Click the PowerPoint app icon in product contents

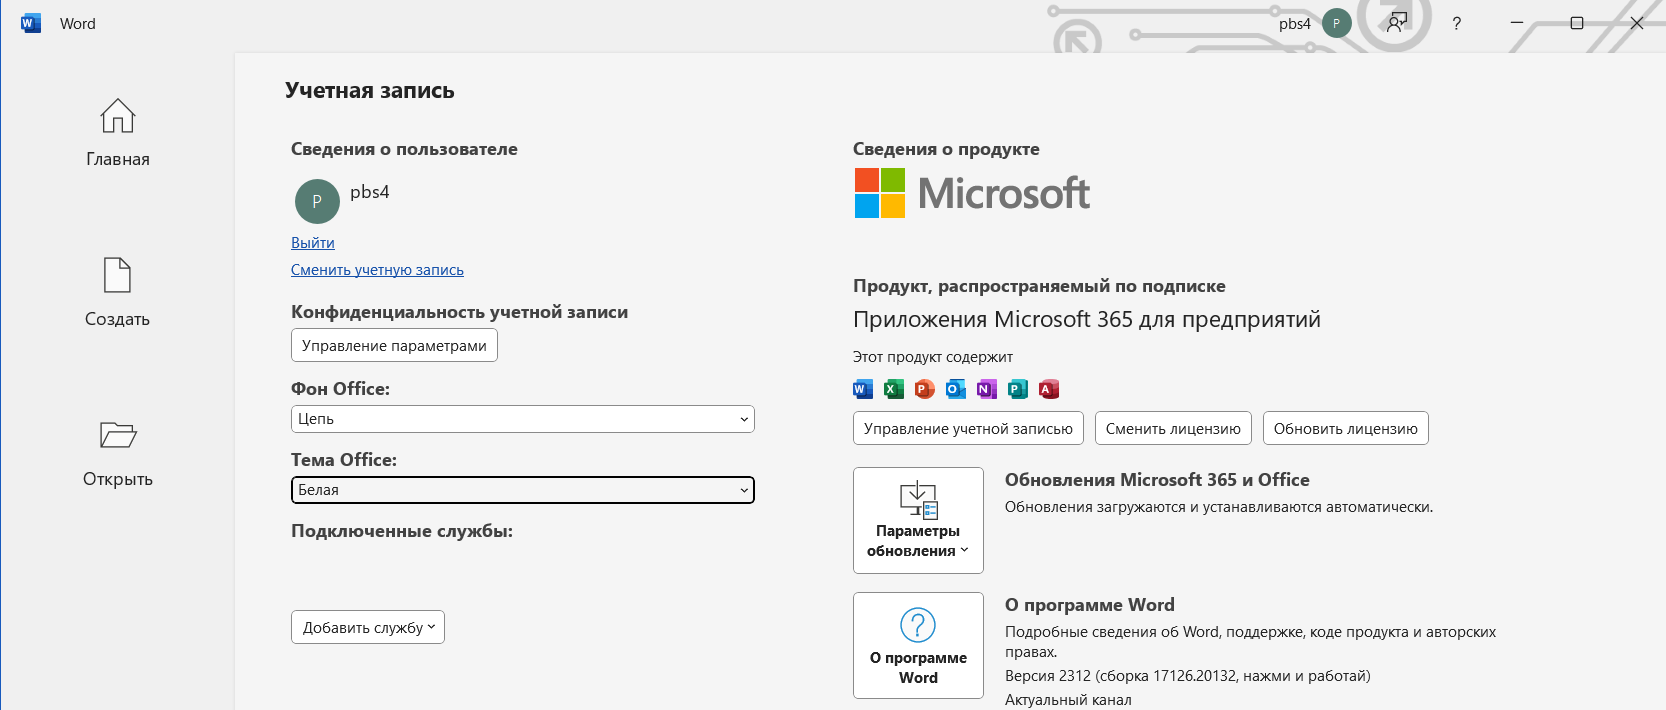925,389
